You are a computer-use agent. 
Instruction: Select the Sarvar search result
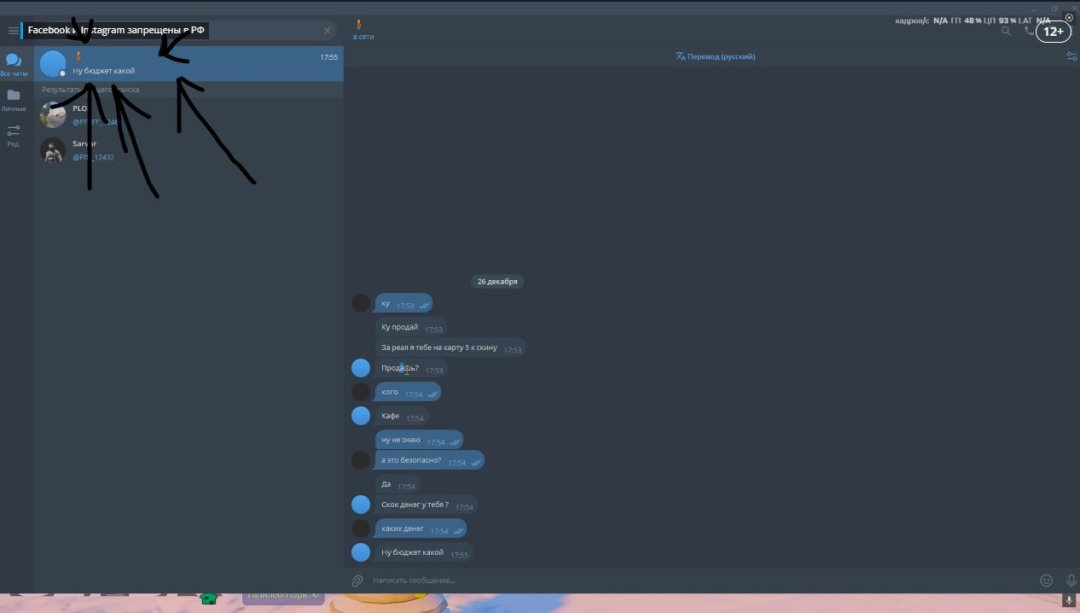coord(190,150)
